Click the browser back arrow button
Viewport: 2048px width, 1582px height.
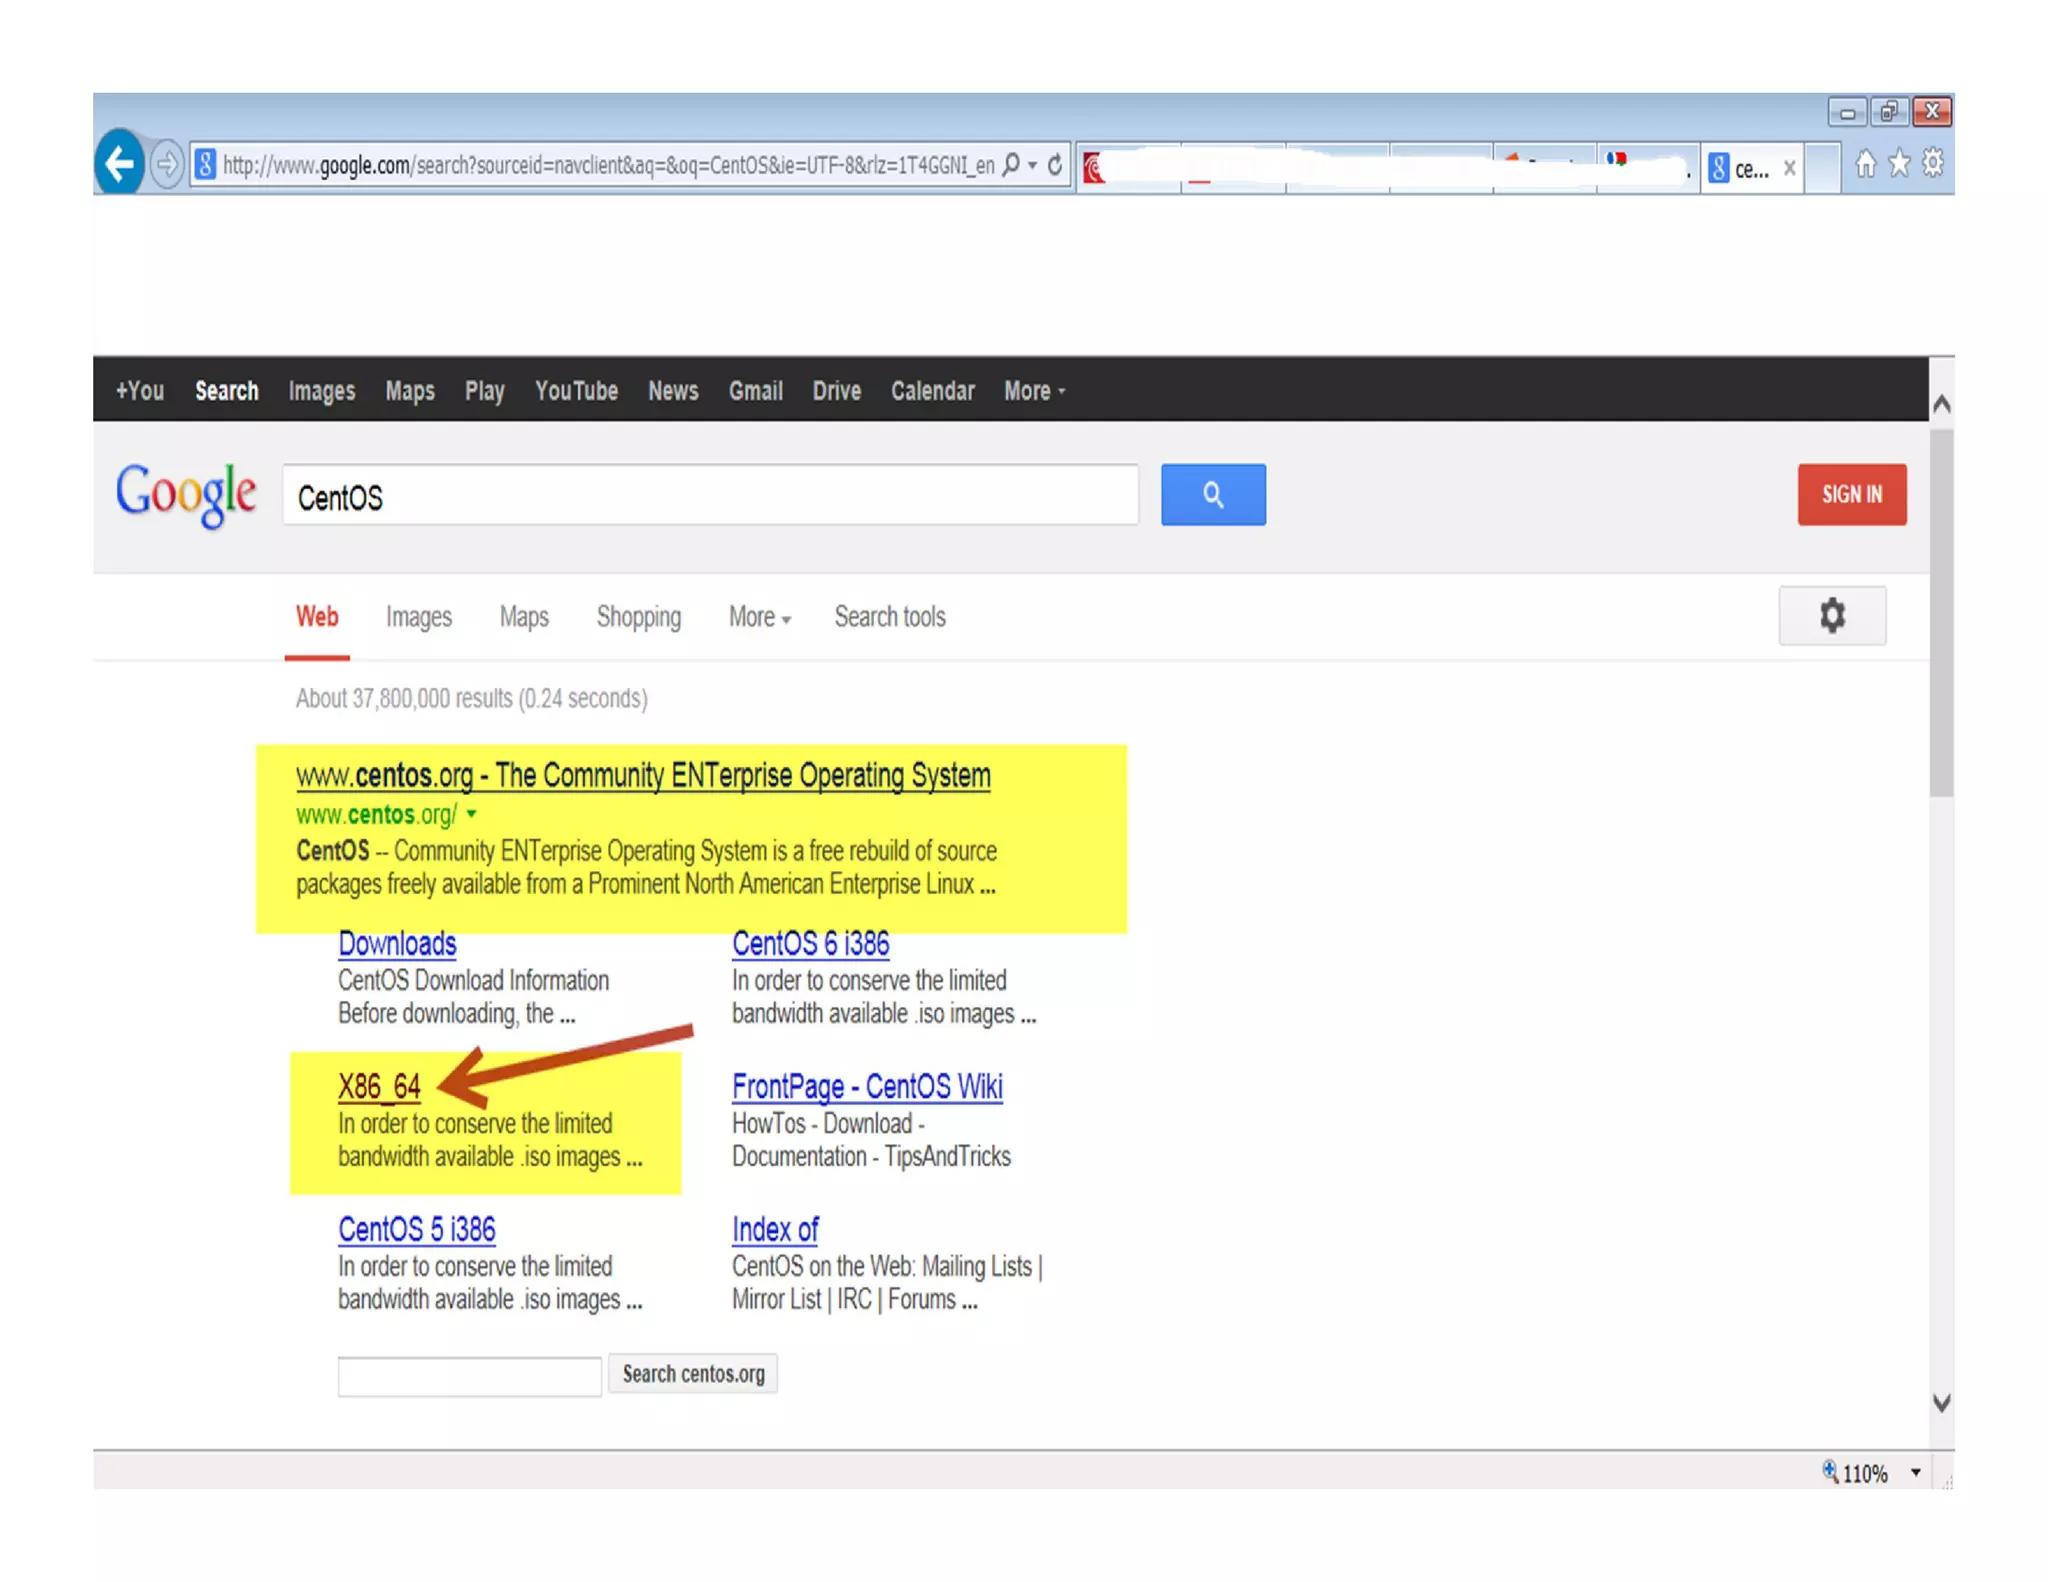pyautogui.click(x=120, y=163)
